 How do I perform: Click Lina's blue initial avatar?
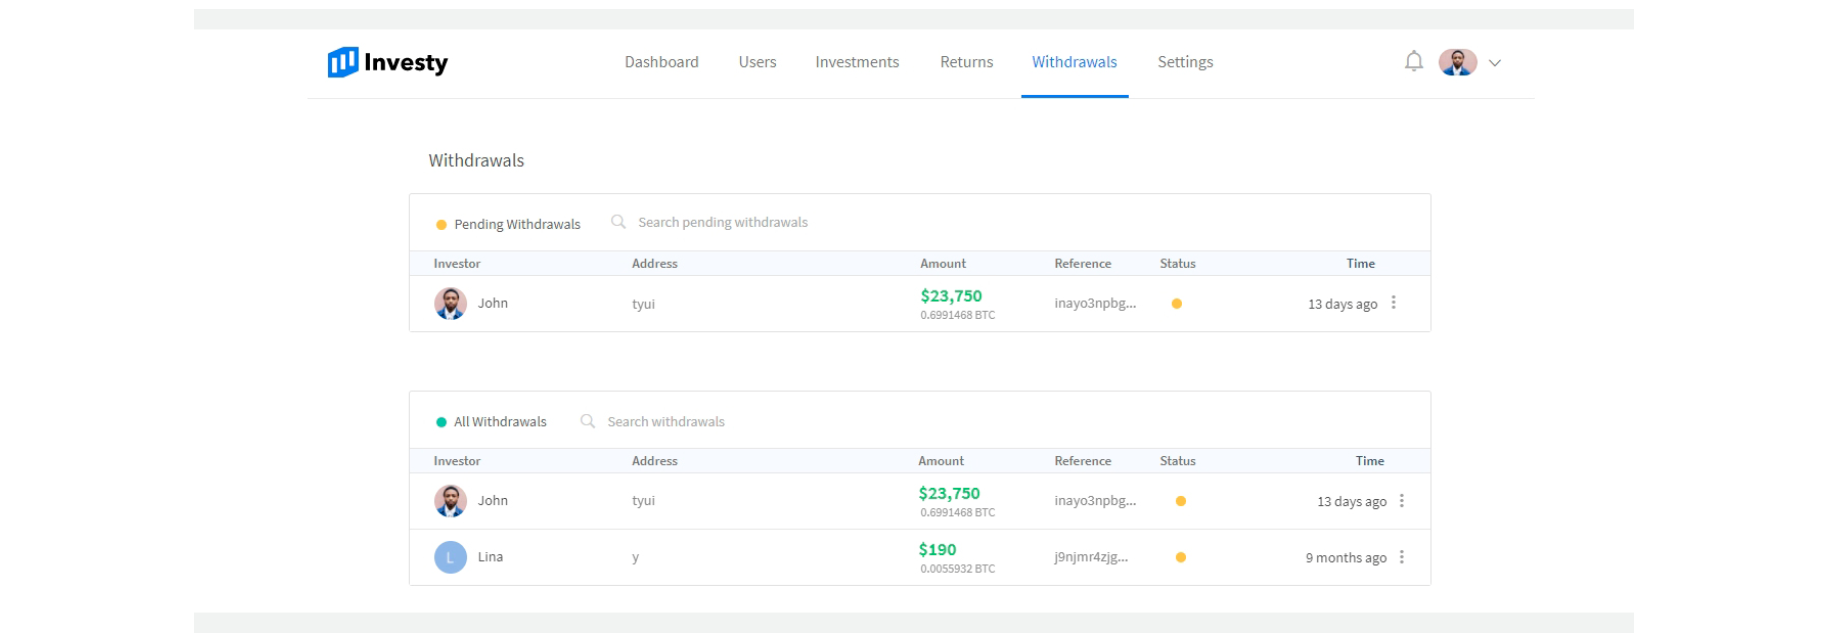450,557
